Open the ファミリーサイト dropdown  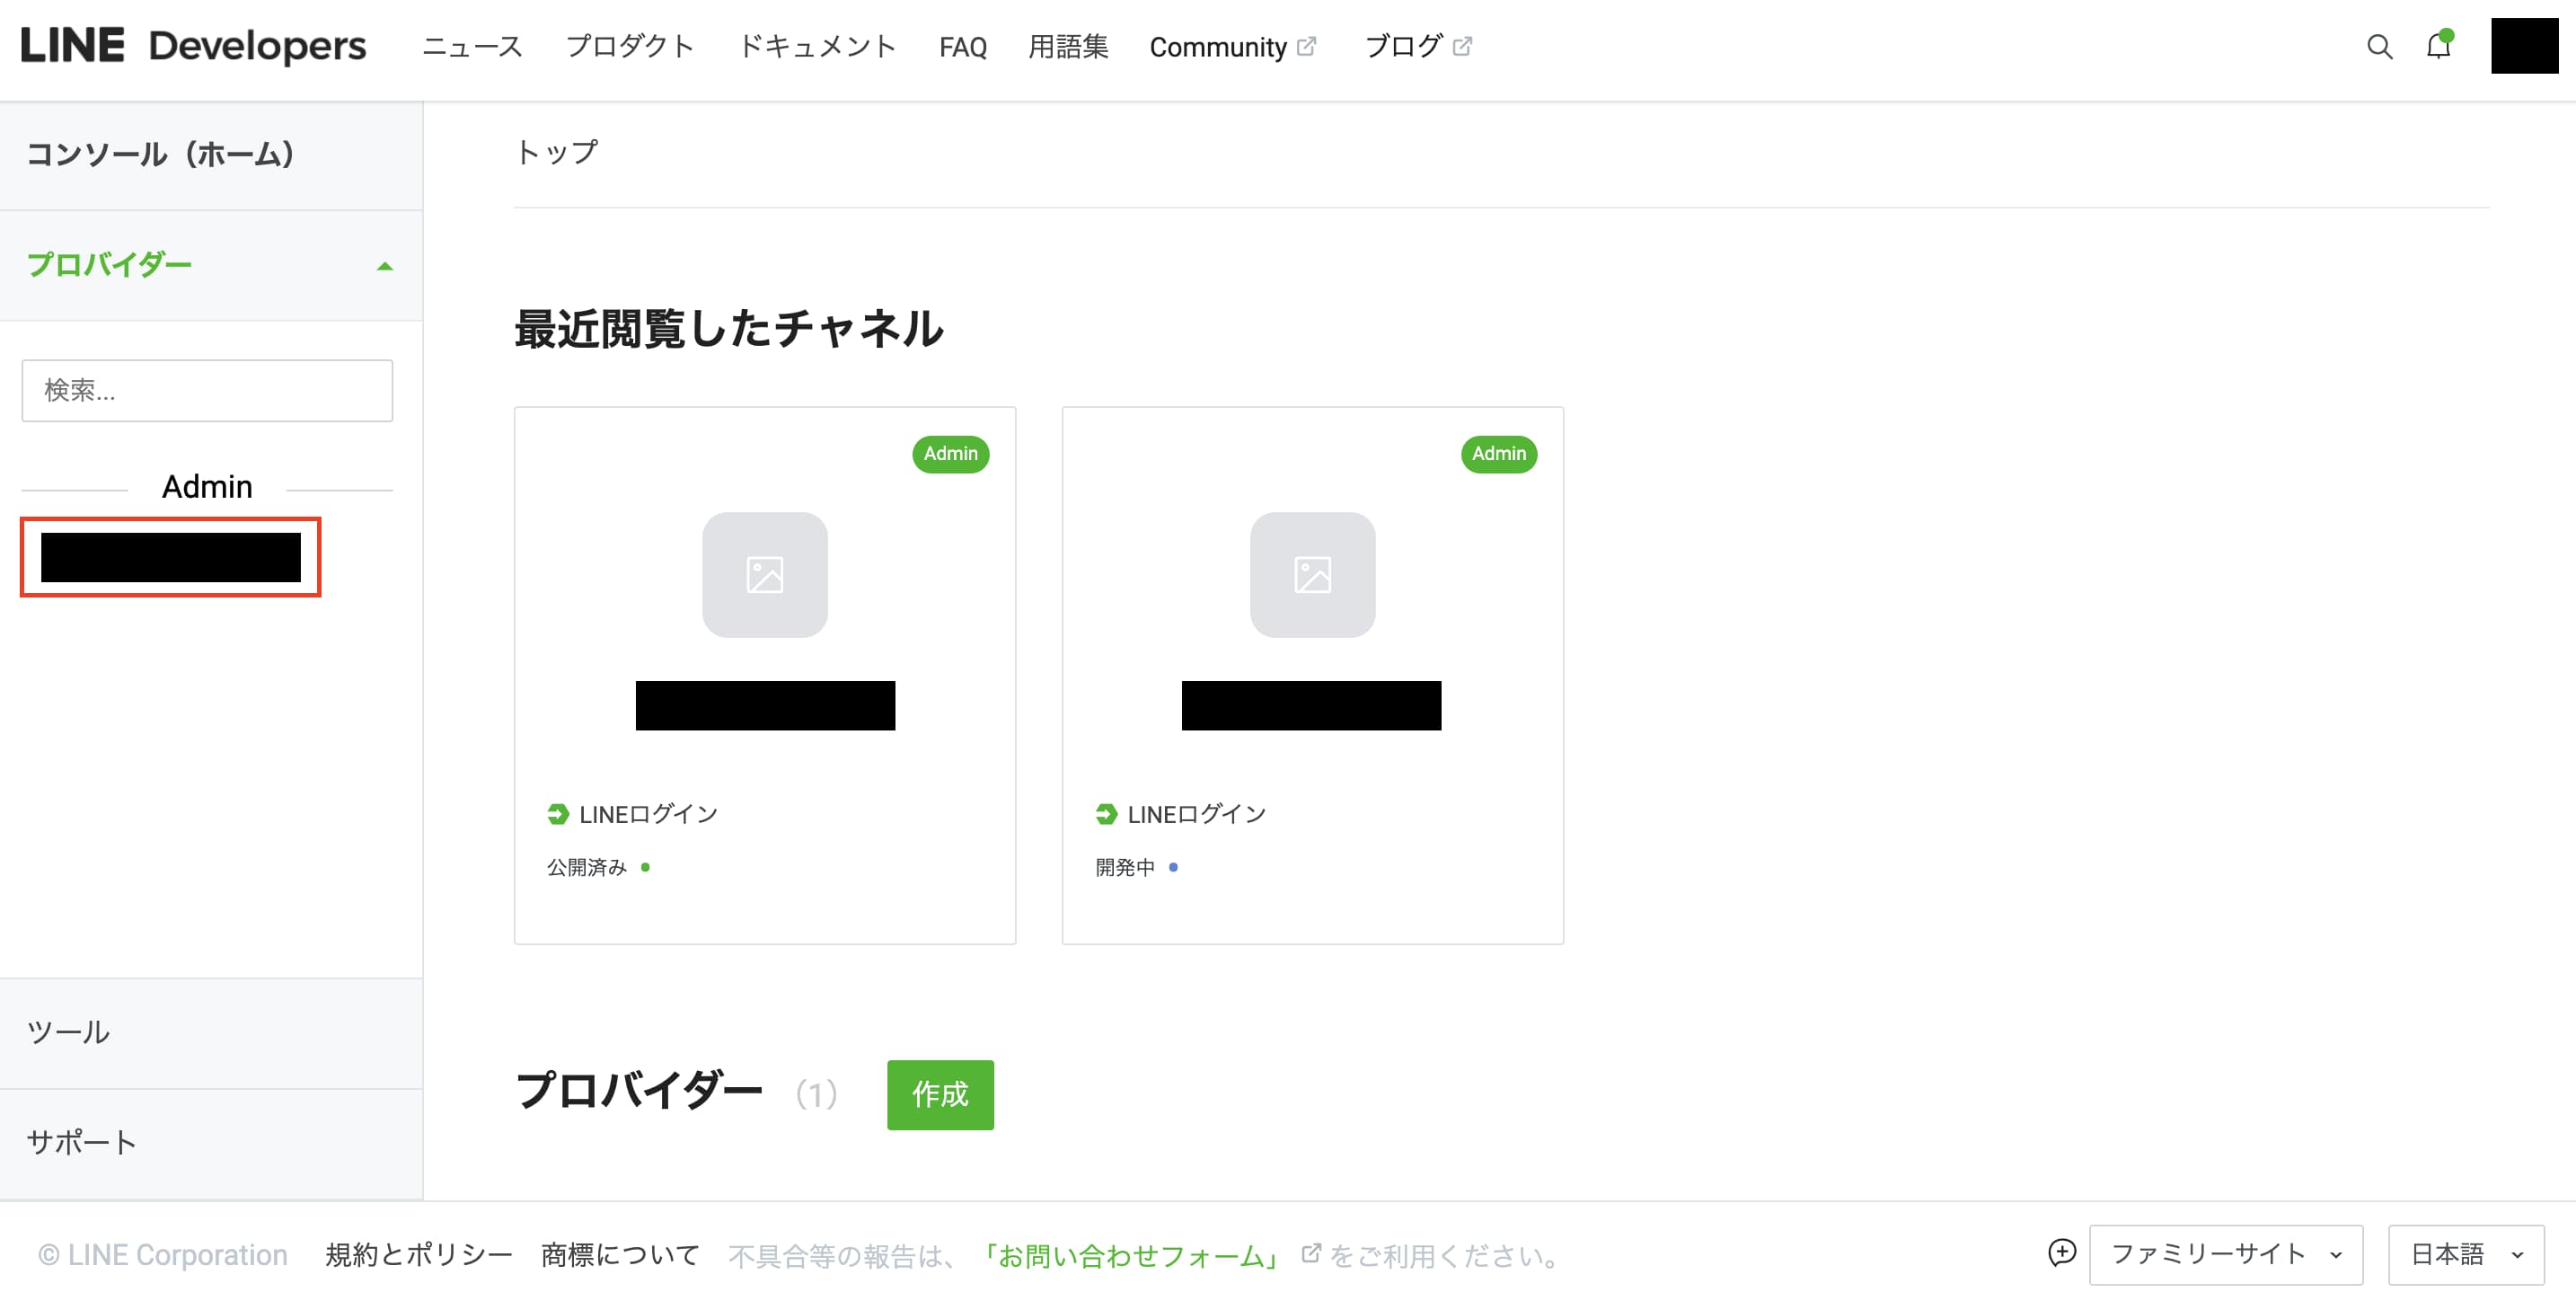2225,1254
